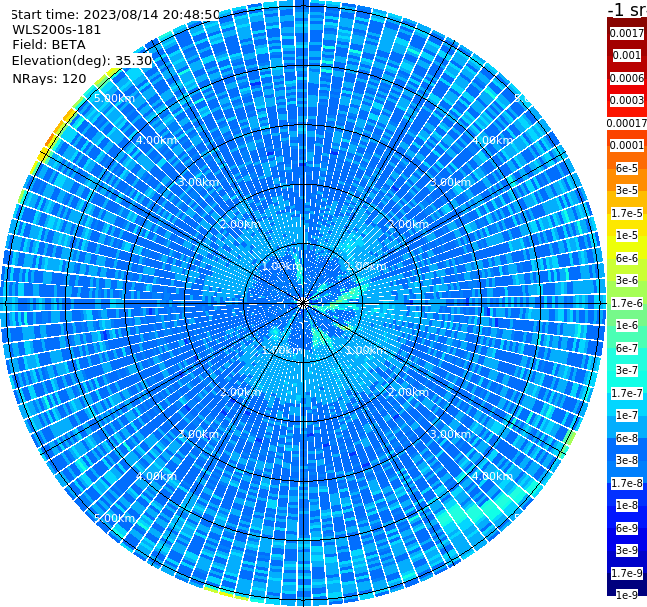Viewport: 647px width, 607px height.
Task: Select the Elevation(deg): 35.30 text
Action: coord(82,61)
